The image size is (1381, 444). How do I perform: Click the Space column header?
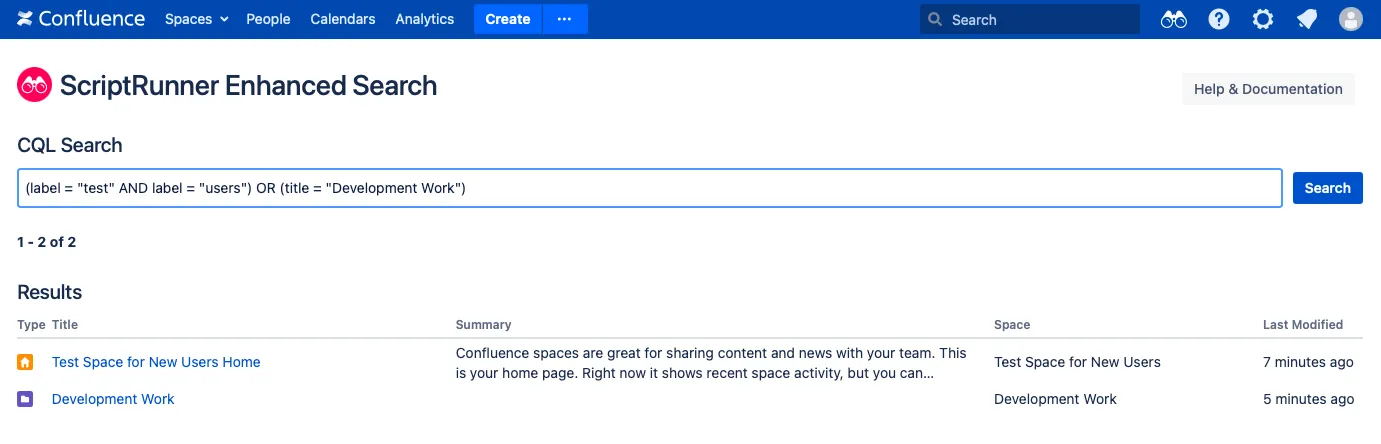(x=1012, y=325)
